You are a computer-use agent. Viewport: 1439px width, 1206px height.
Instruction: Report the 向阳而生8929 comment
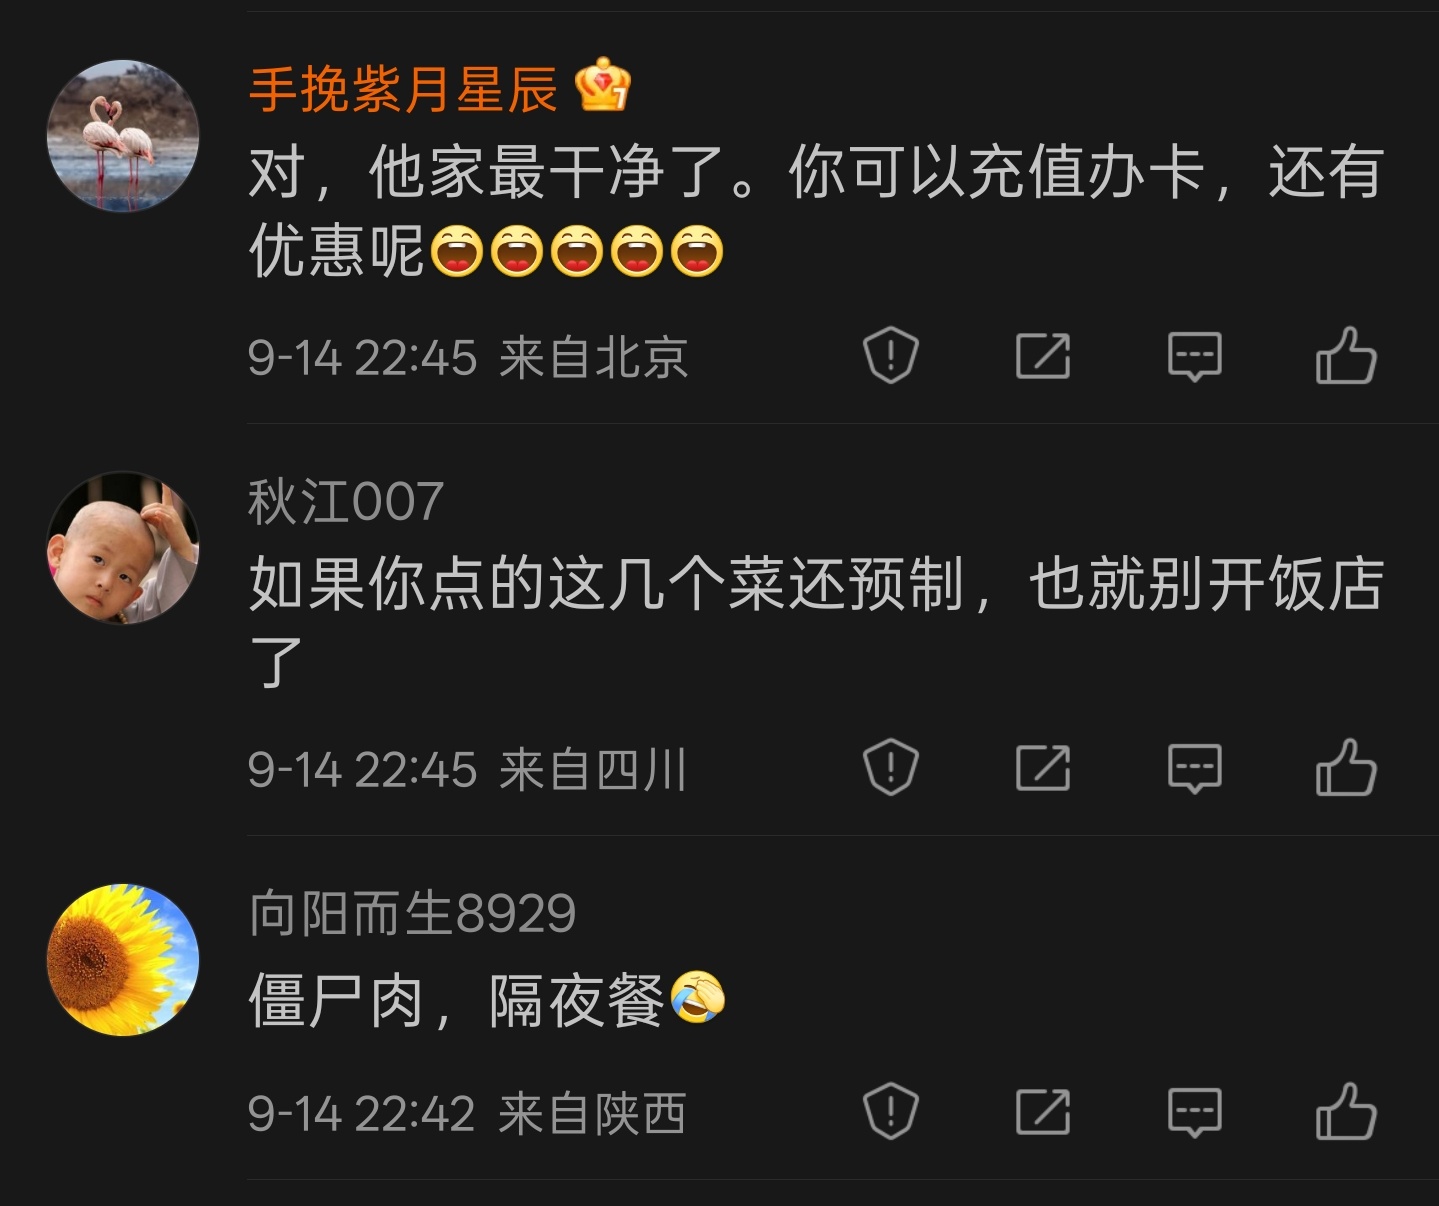pyautogui.click(x=890, y=1112)
